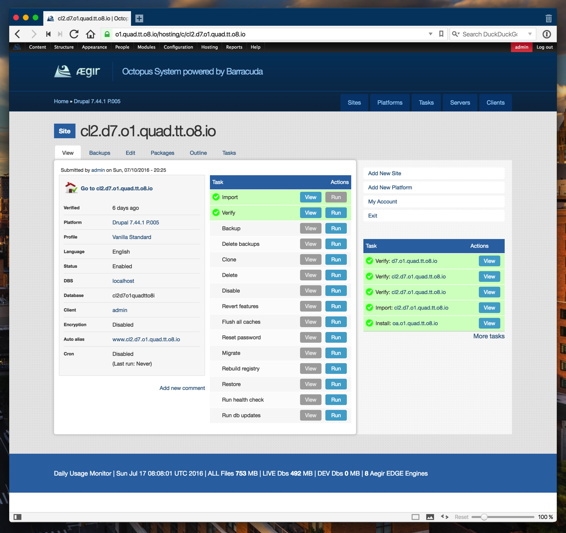View the Verify task log in the site task list
566x533 pixels.
(310, 213)
